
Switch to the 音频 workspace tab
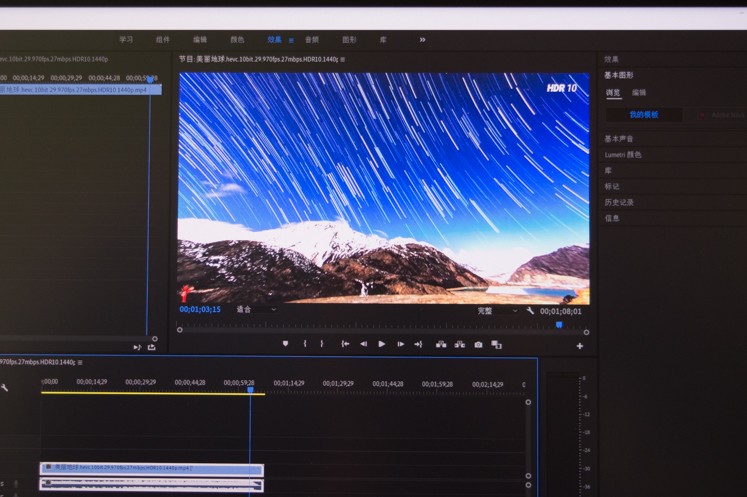tap(311, 40)
